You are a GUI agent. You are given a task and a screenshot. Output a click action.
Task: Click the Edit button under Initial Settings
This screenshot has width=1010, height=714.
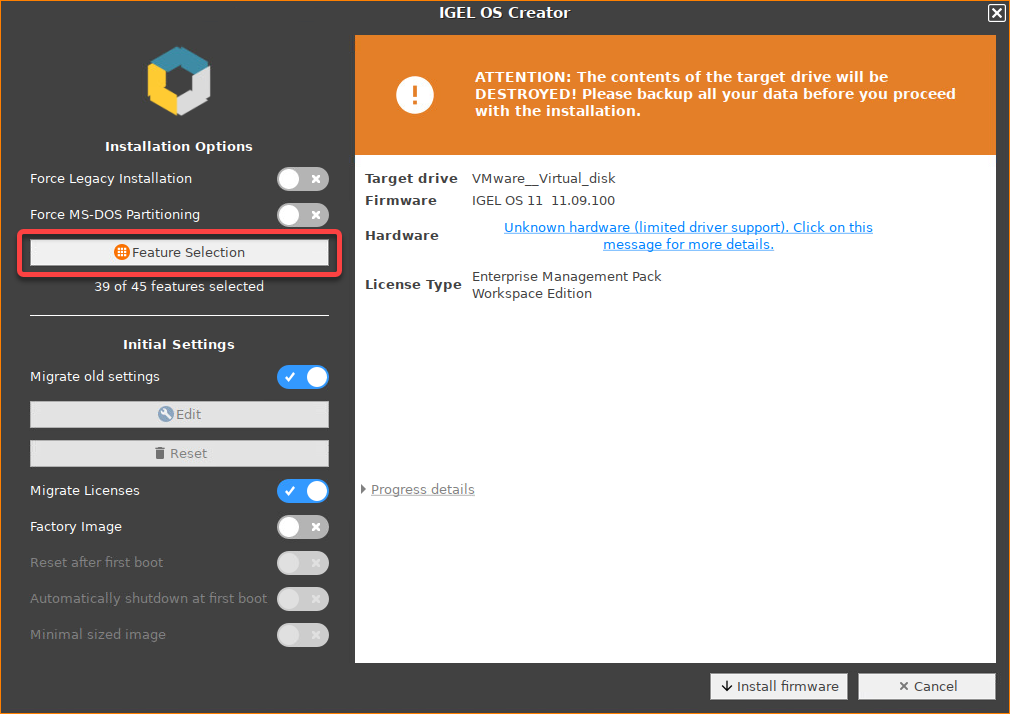pos(179,413)
